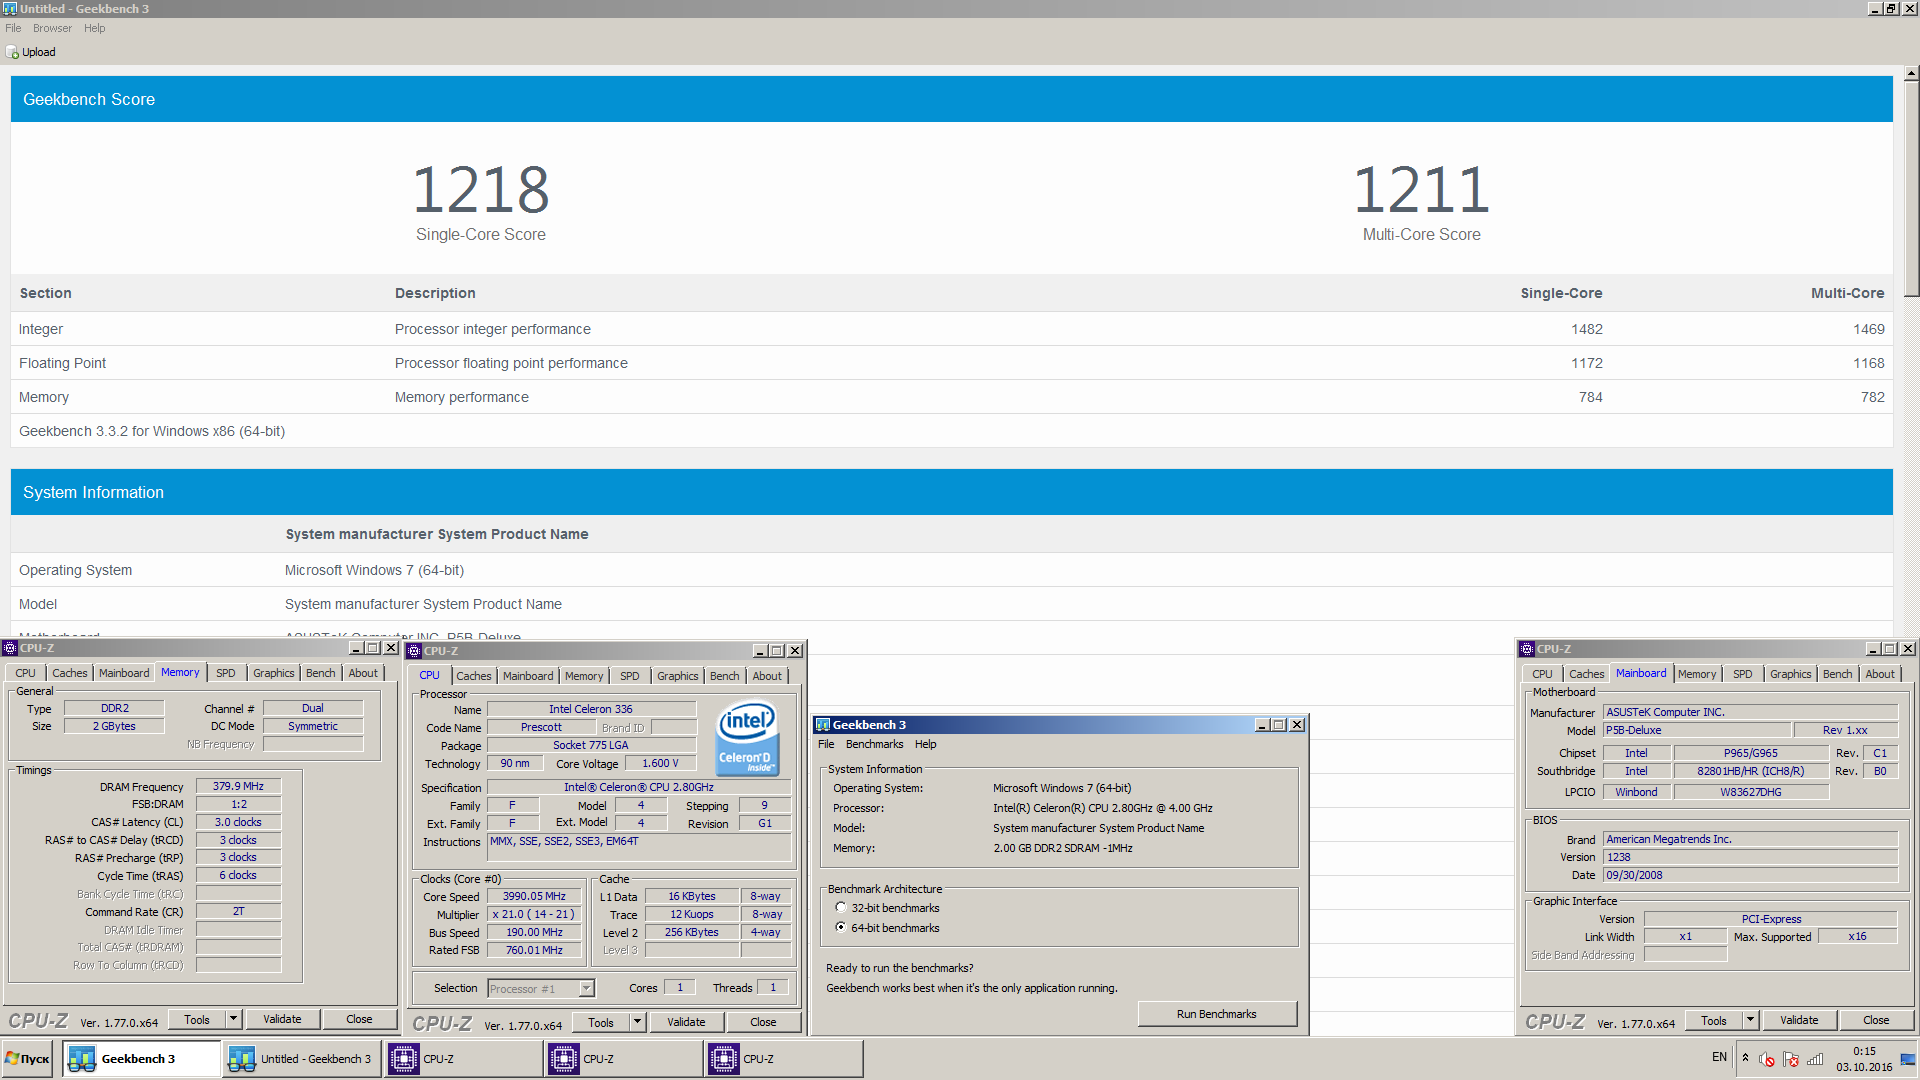1920x1080 pixels.
Task: Click the second CPU-Z taskbar button
Action: point(623,1059)
